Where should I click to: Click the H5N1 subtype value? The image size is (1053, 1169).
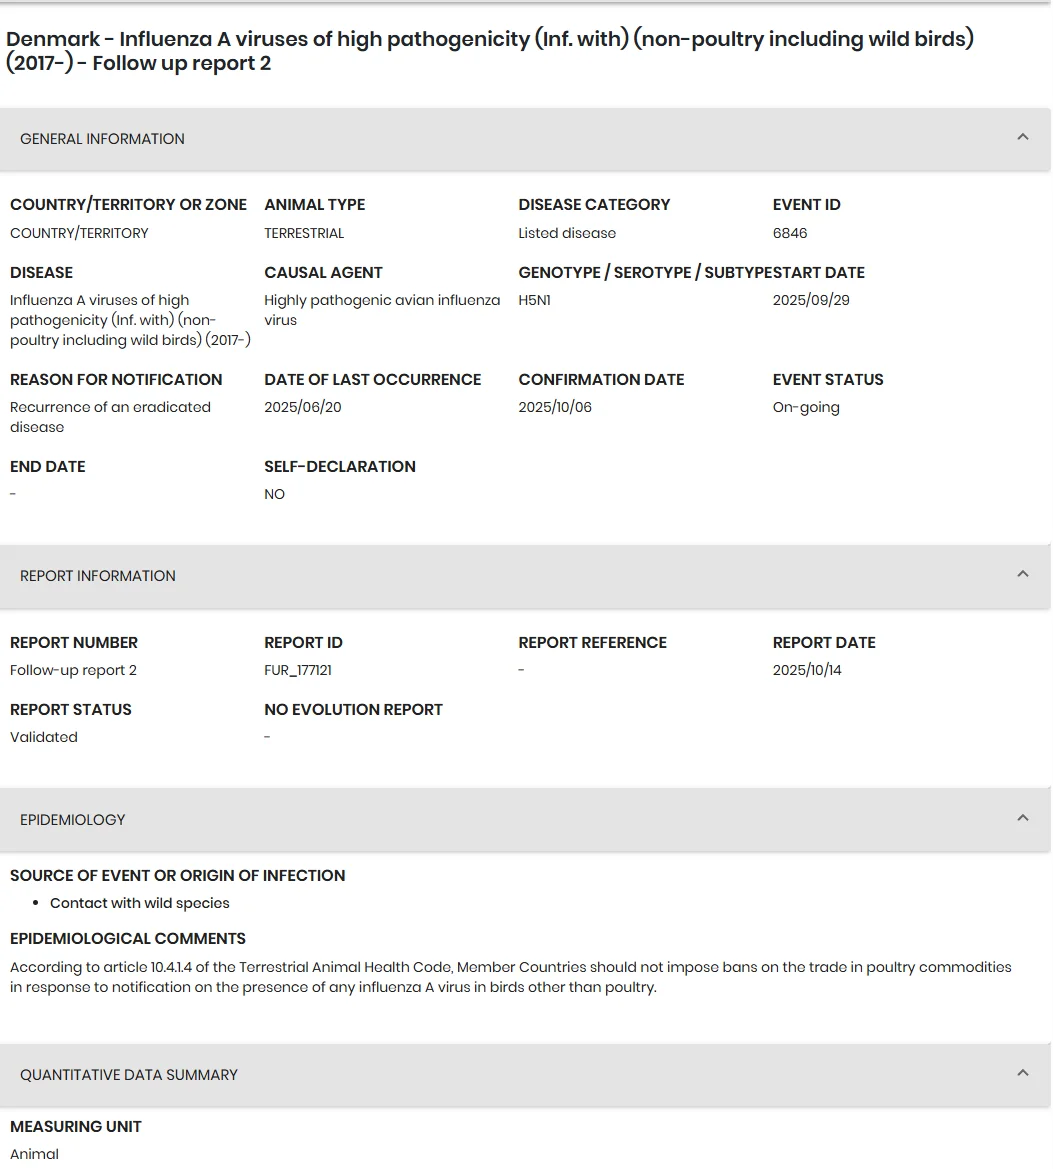click(x=534, y=300)
